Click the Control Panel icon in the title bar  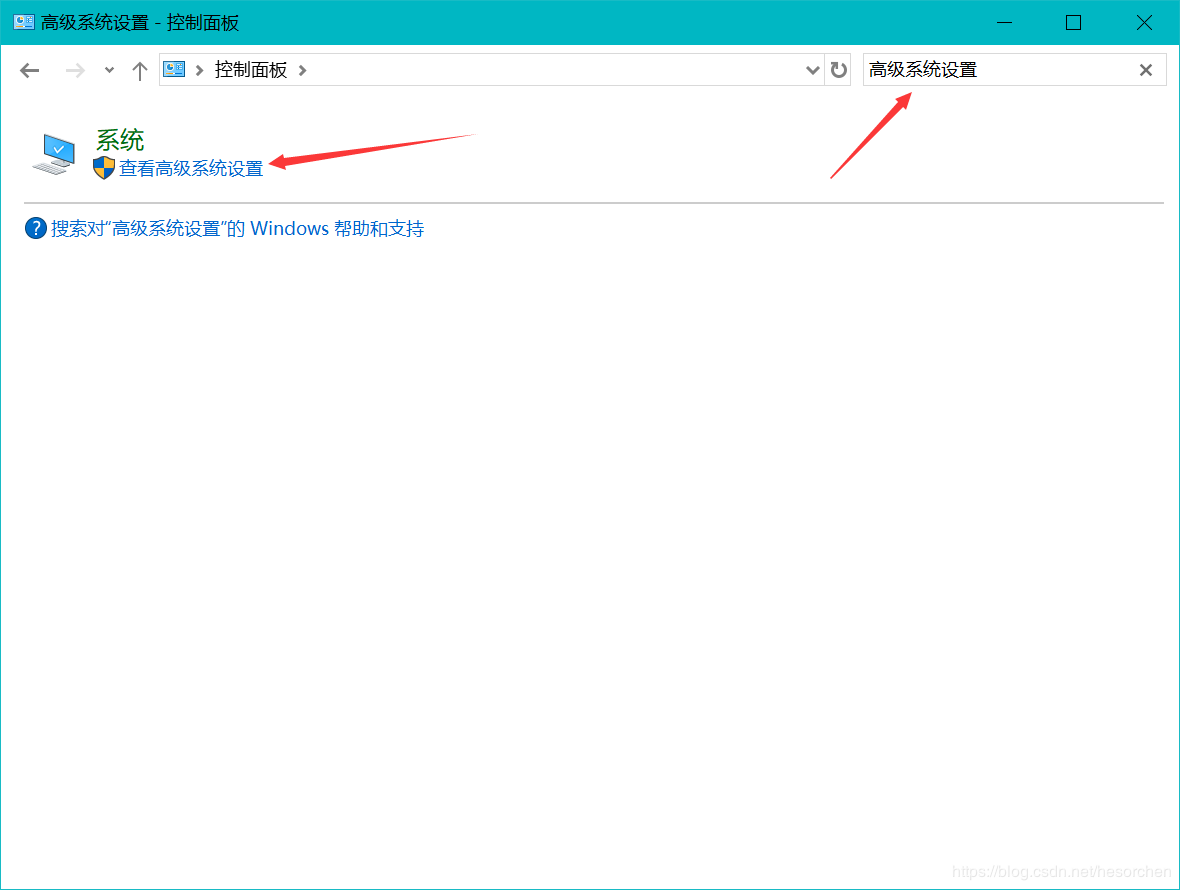22,21
